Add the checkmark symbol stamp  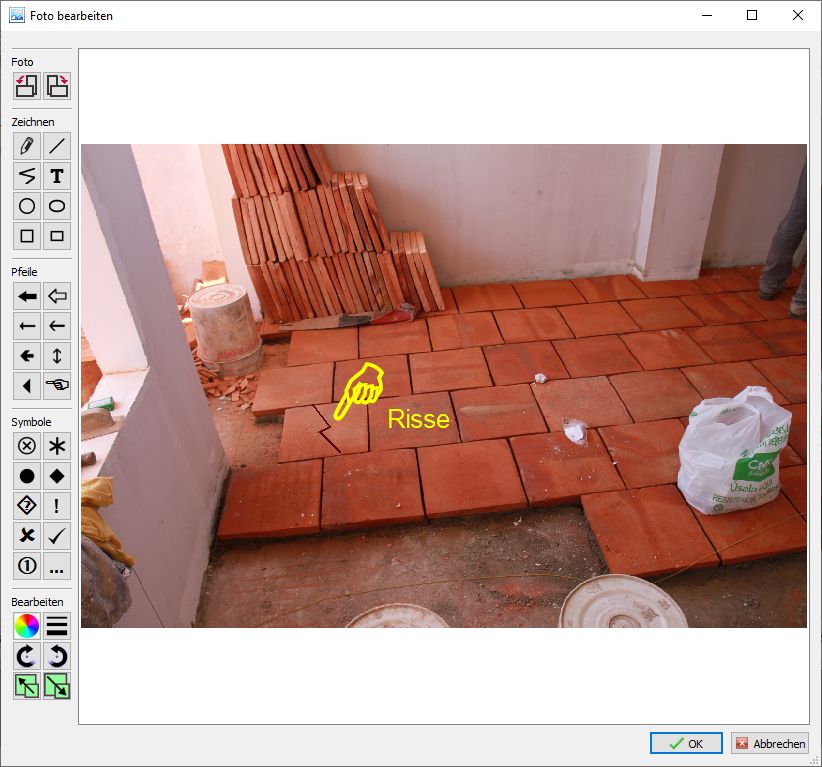point(57,536)
